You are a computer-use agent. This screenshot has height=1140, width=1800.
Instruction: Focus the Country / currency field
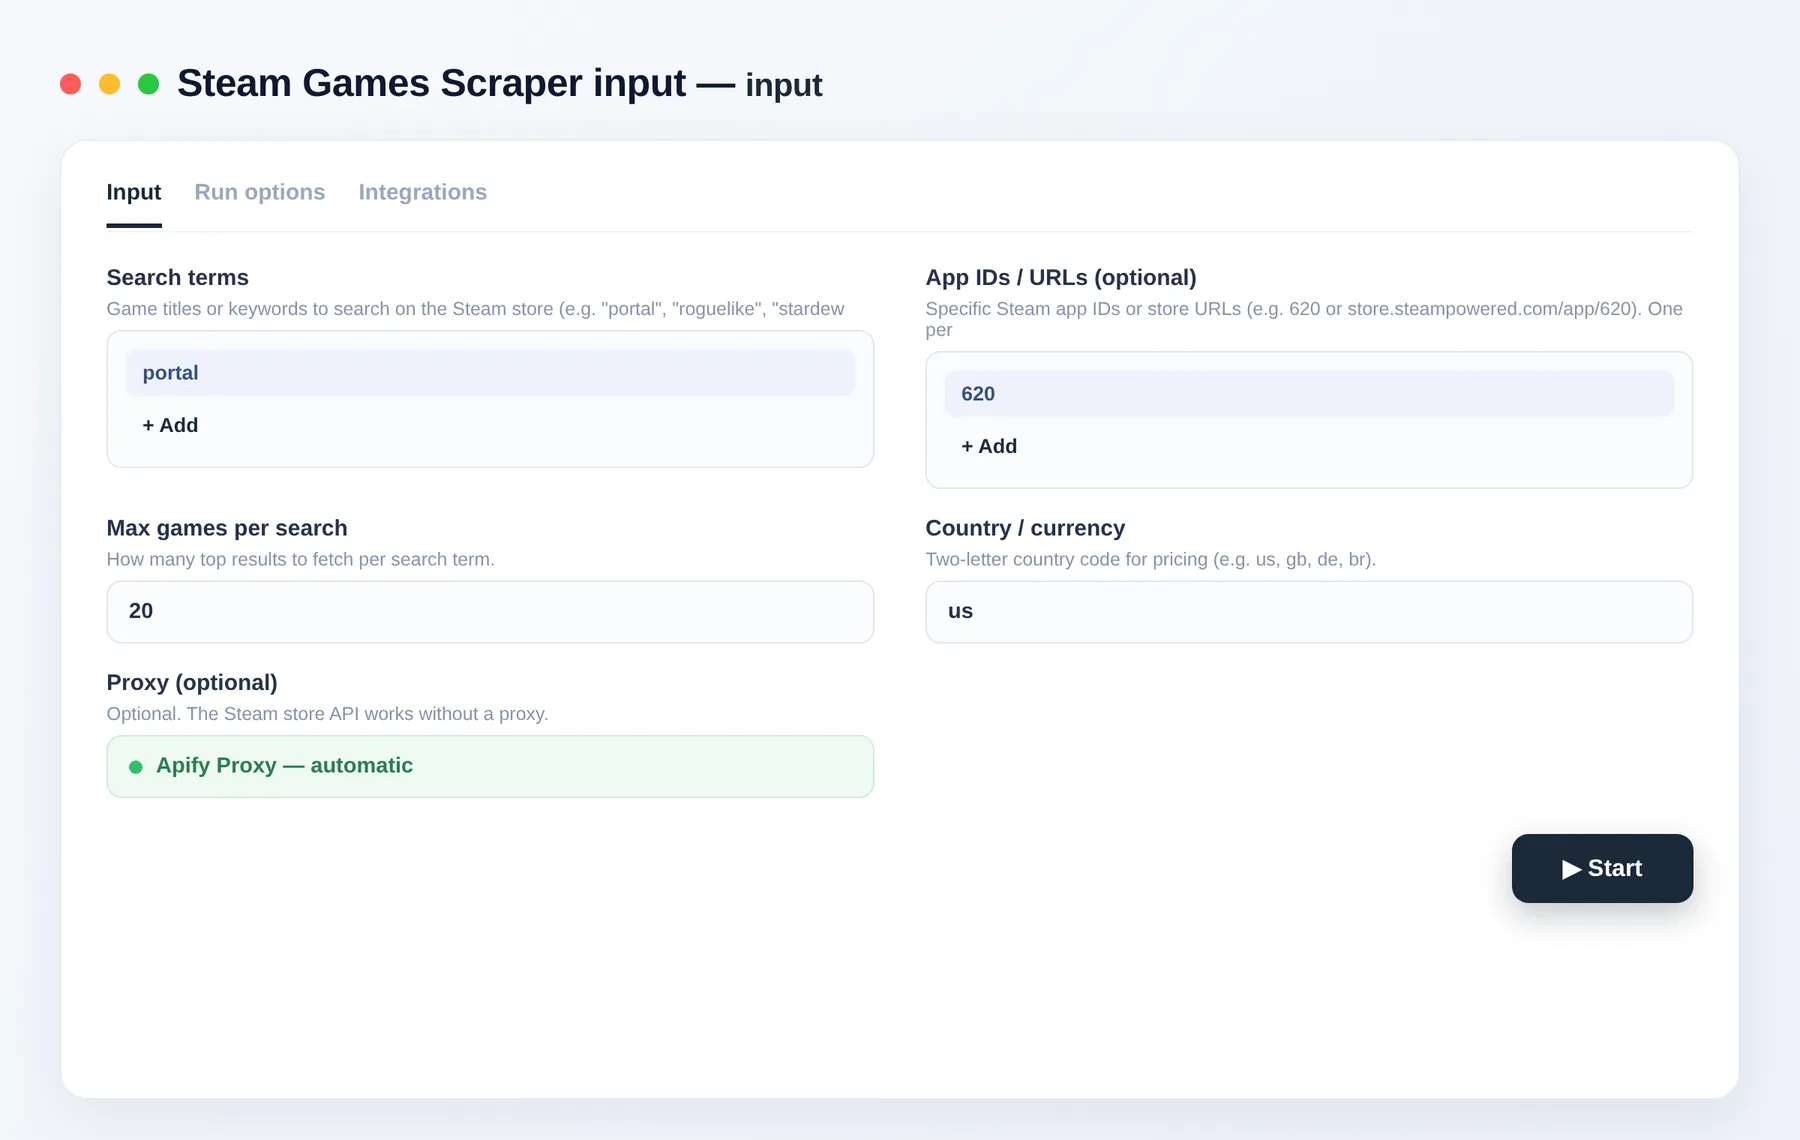click(x=1309, y=612)
